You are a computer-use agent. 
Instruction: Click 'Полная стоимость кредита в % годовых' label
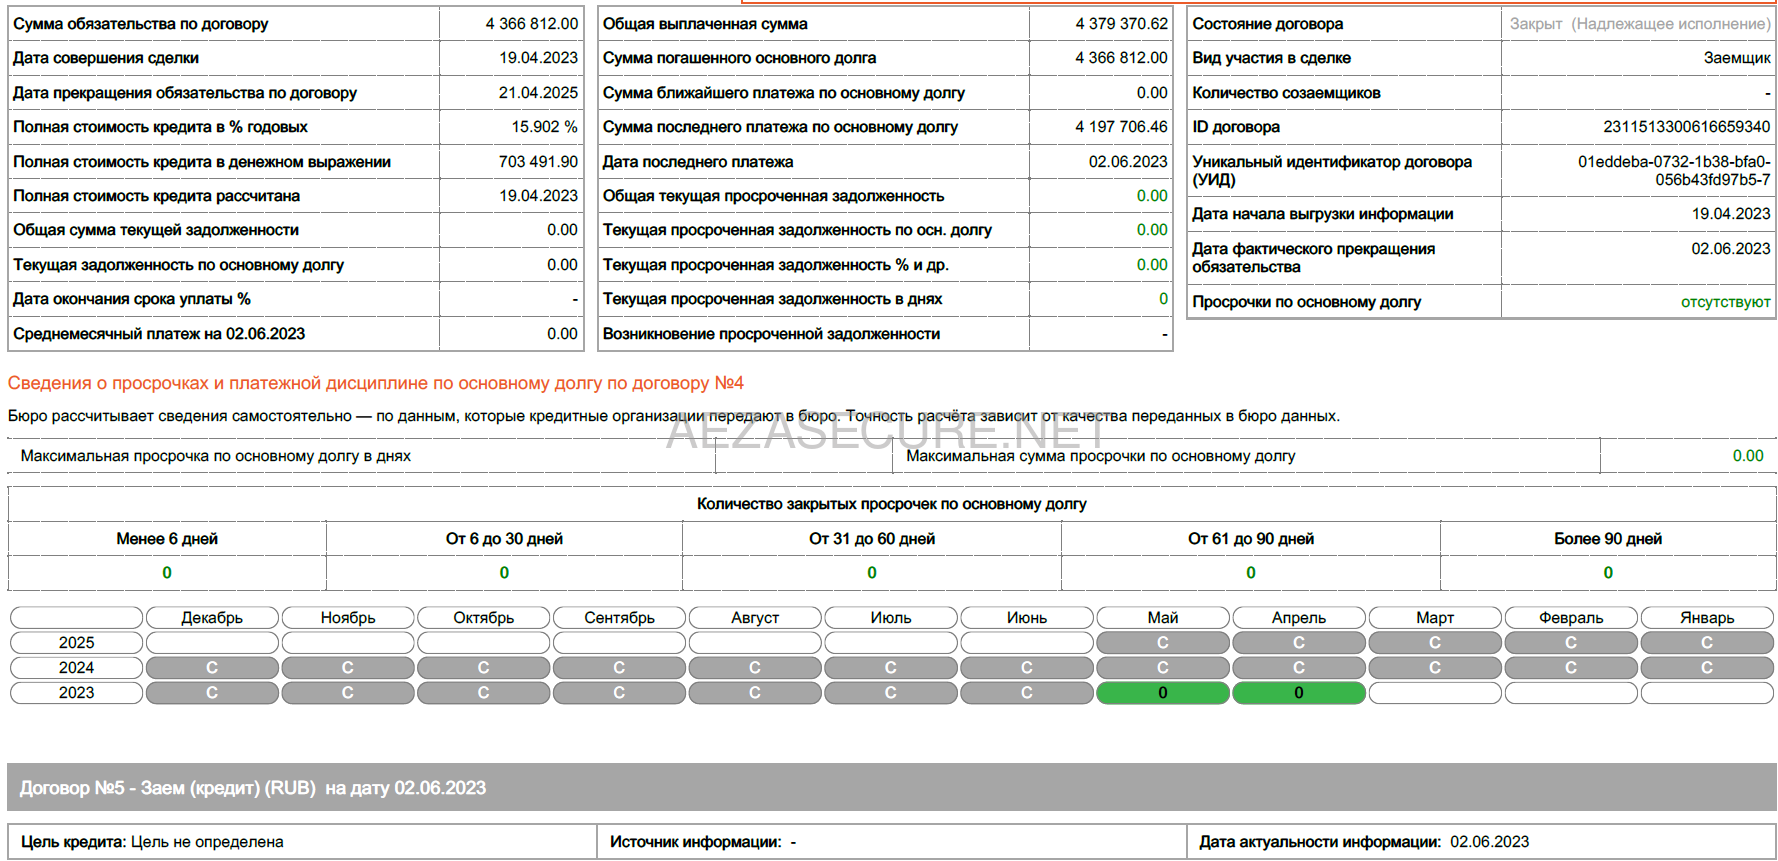click(160, 127)
